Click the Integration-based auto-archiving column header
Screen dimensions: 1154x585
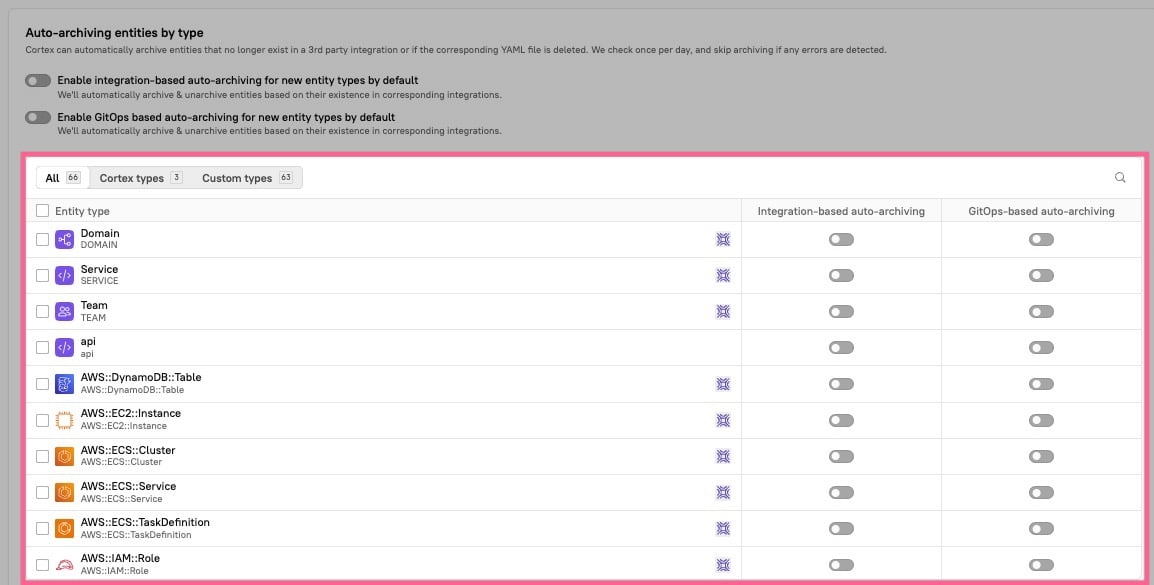pos(841,211)
